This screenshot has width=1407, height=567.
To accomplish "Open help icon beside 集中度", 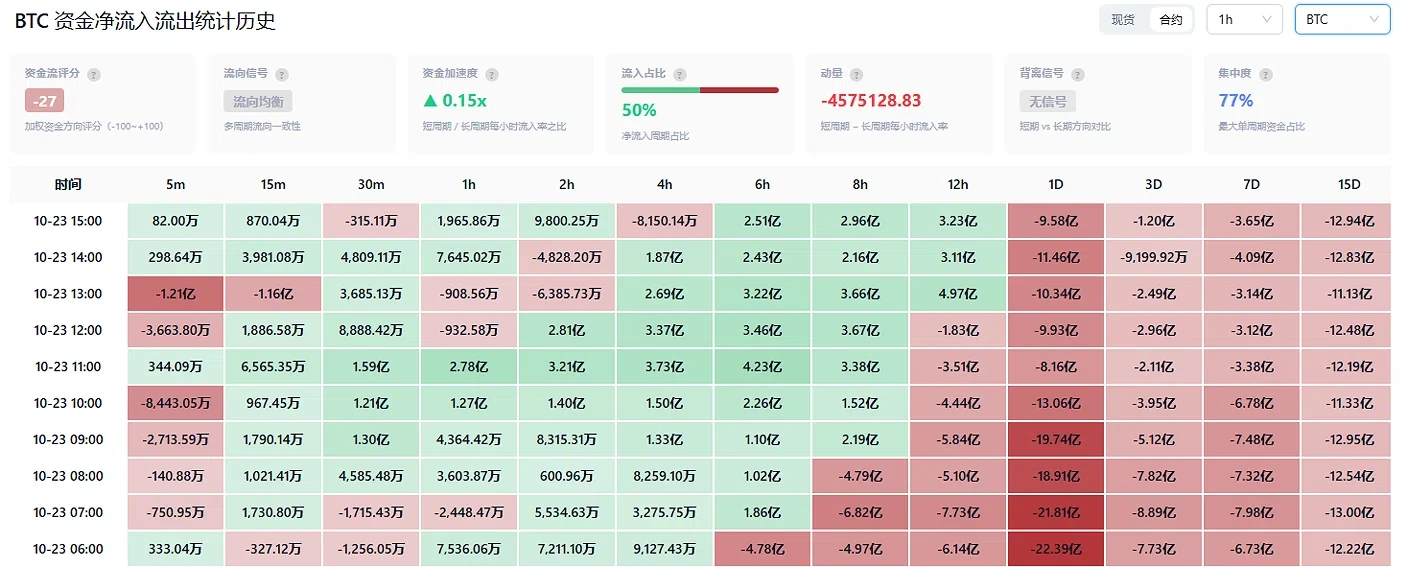I will 1266,74.
